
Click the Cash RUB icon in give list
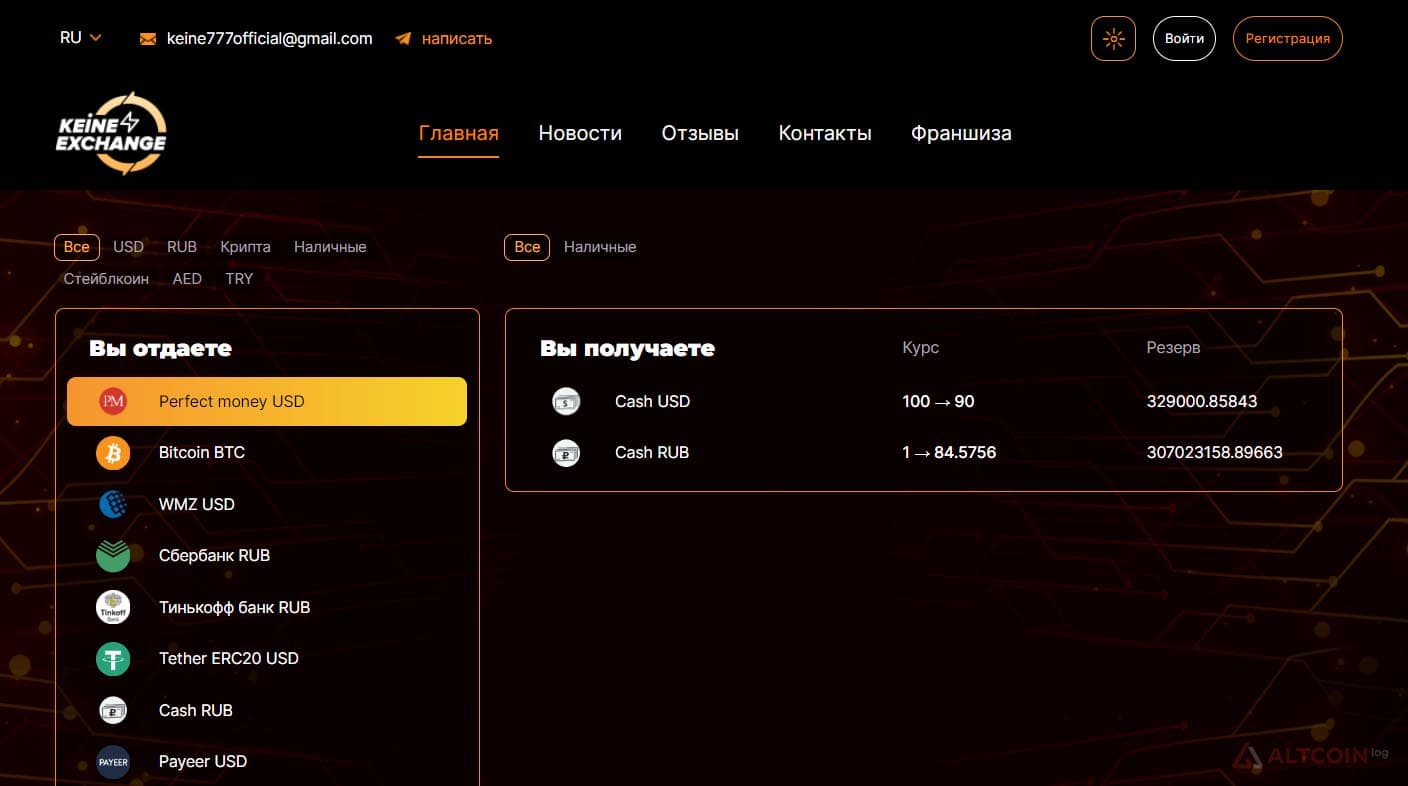point(113,710)
